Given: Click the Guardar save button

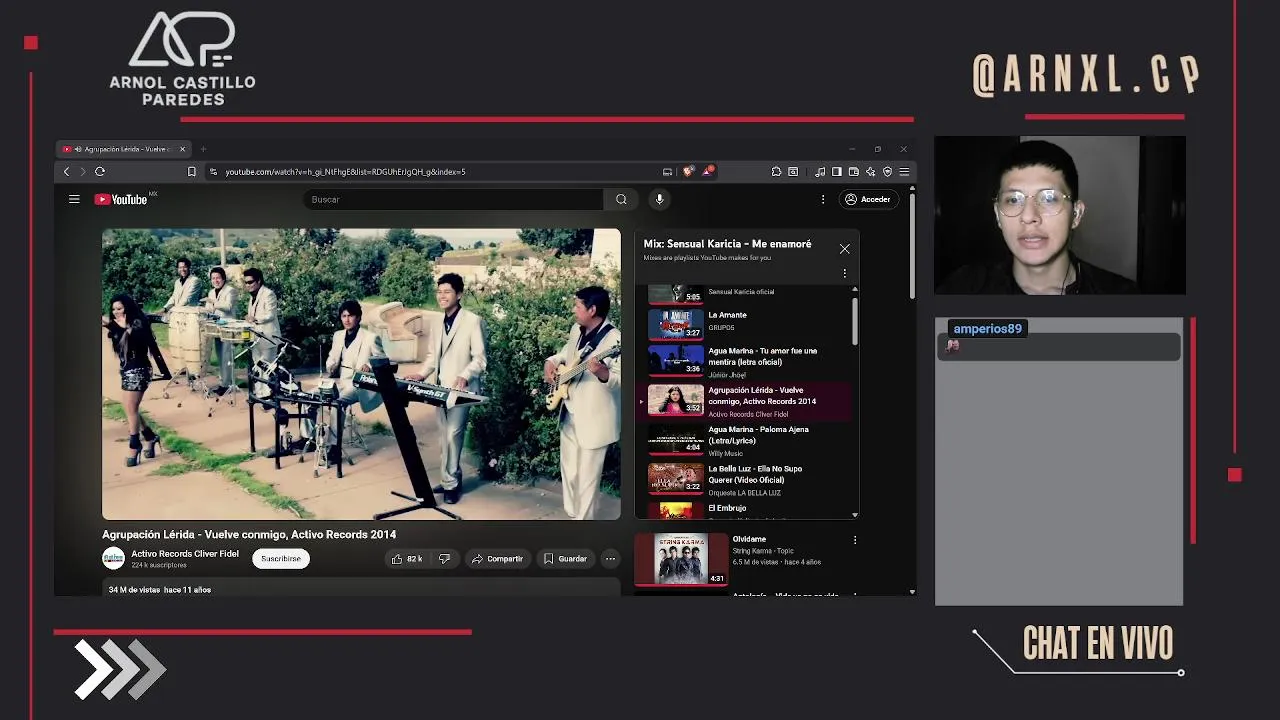Looking at the screenshot, I should [x=565, y=559].
